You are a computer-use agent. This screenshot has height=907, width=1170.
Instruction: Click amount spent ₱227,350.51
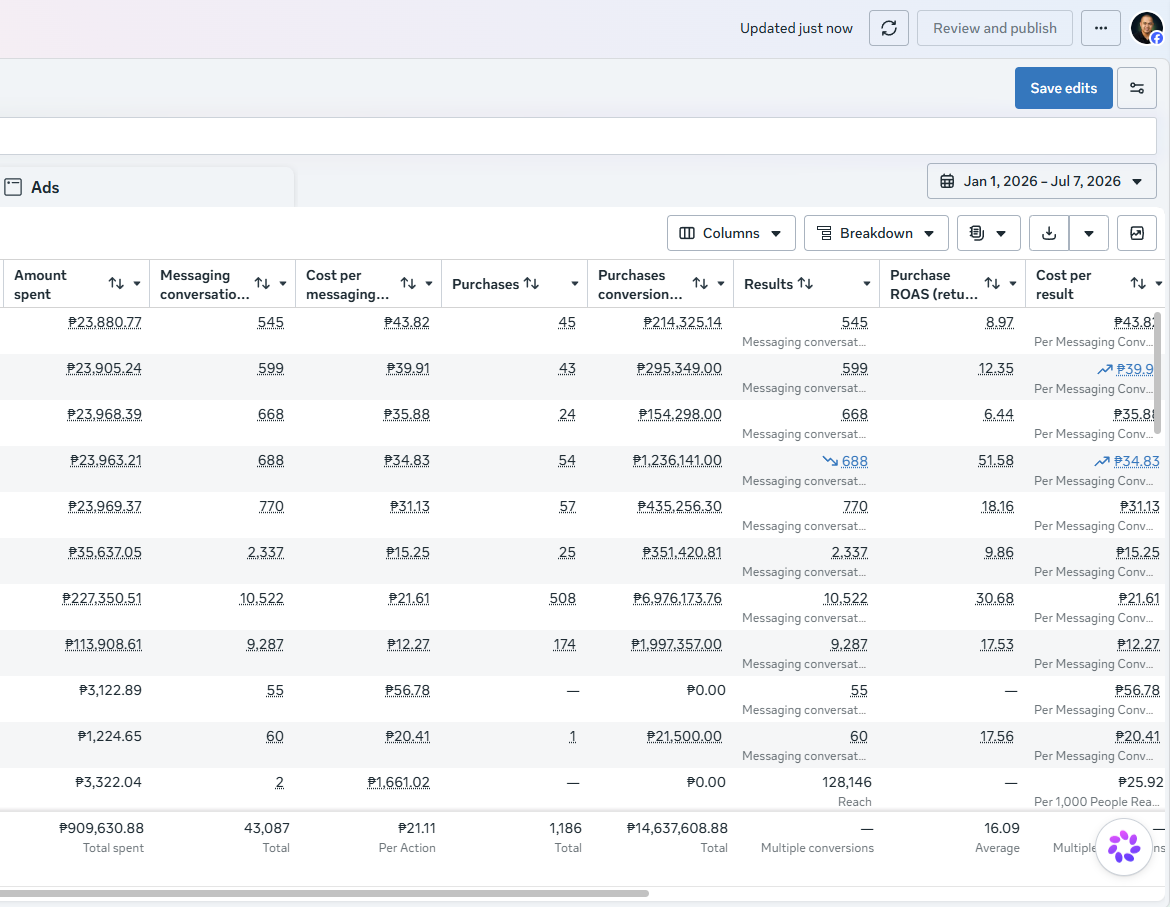click(101, 598)
